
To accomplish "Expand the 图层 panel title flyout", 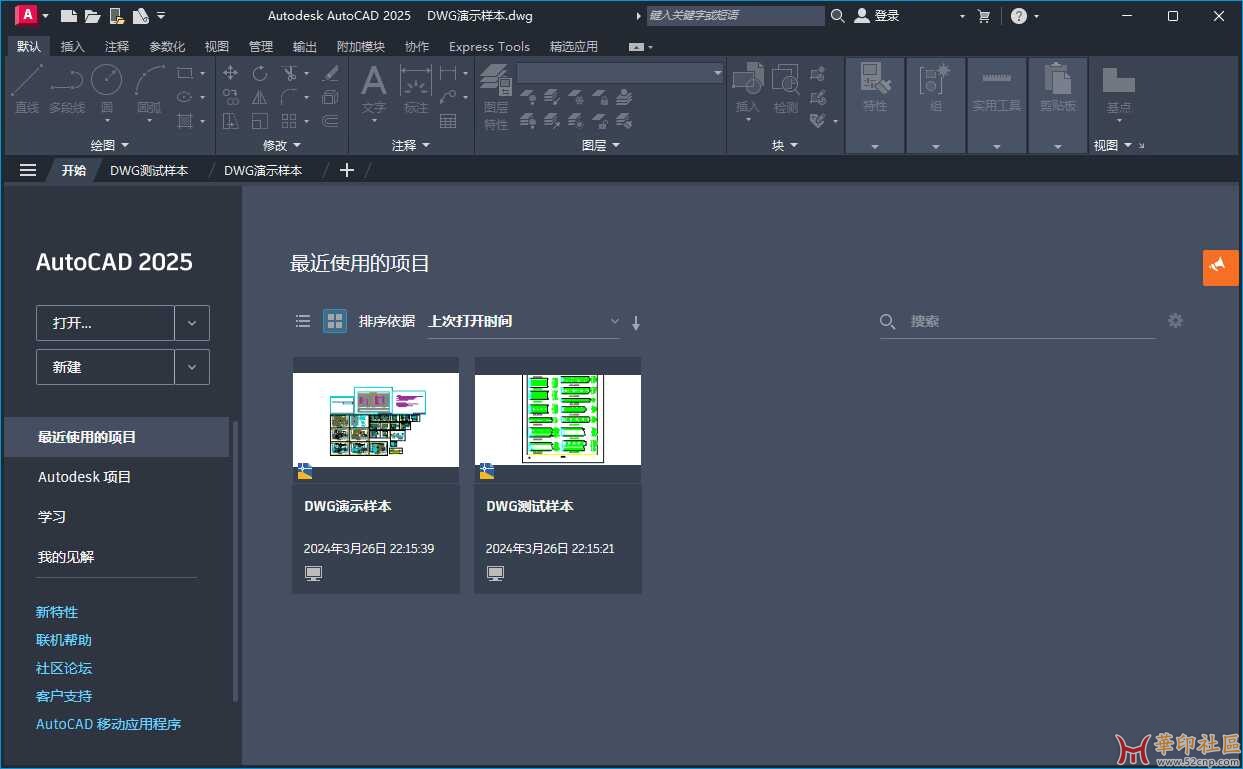I will 600,145.
